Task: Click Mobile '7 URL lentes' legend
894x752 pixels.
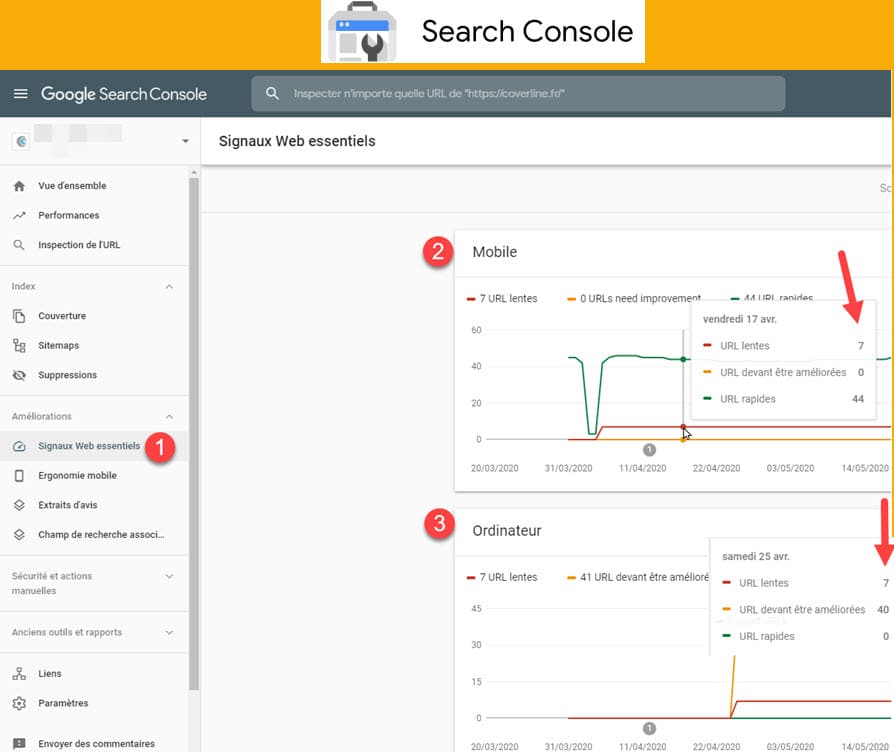Action: 502,298
